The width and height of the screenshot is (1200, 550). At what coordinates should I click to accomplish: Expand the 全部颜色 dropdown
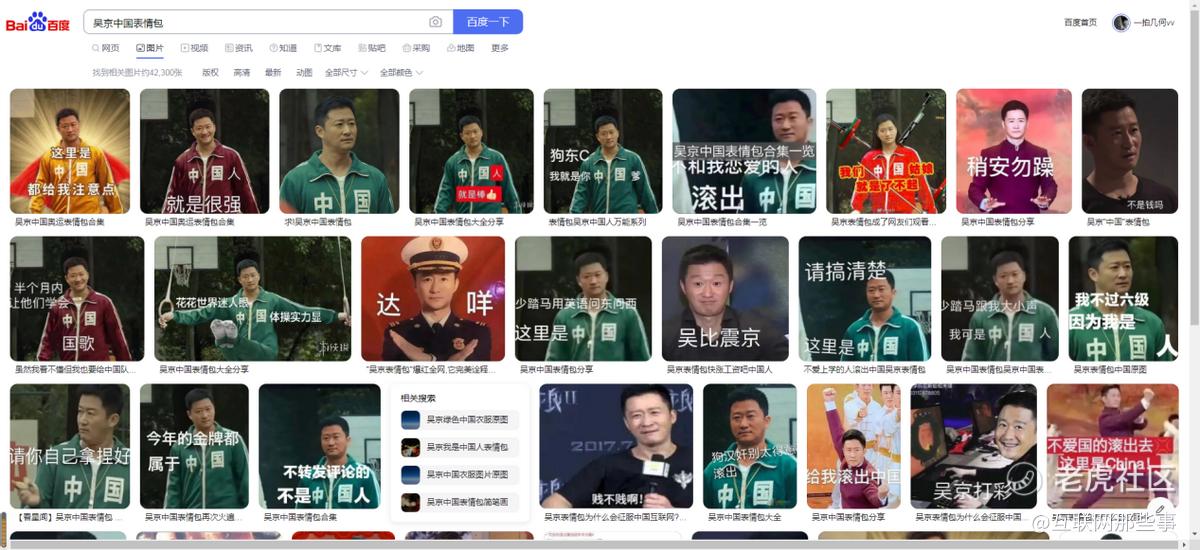(x=401, y=73)
